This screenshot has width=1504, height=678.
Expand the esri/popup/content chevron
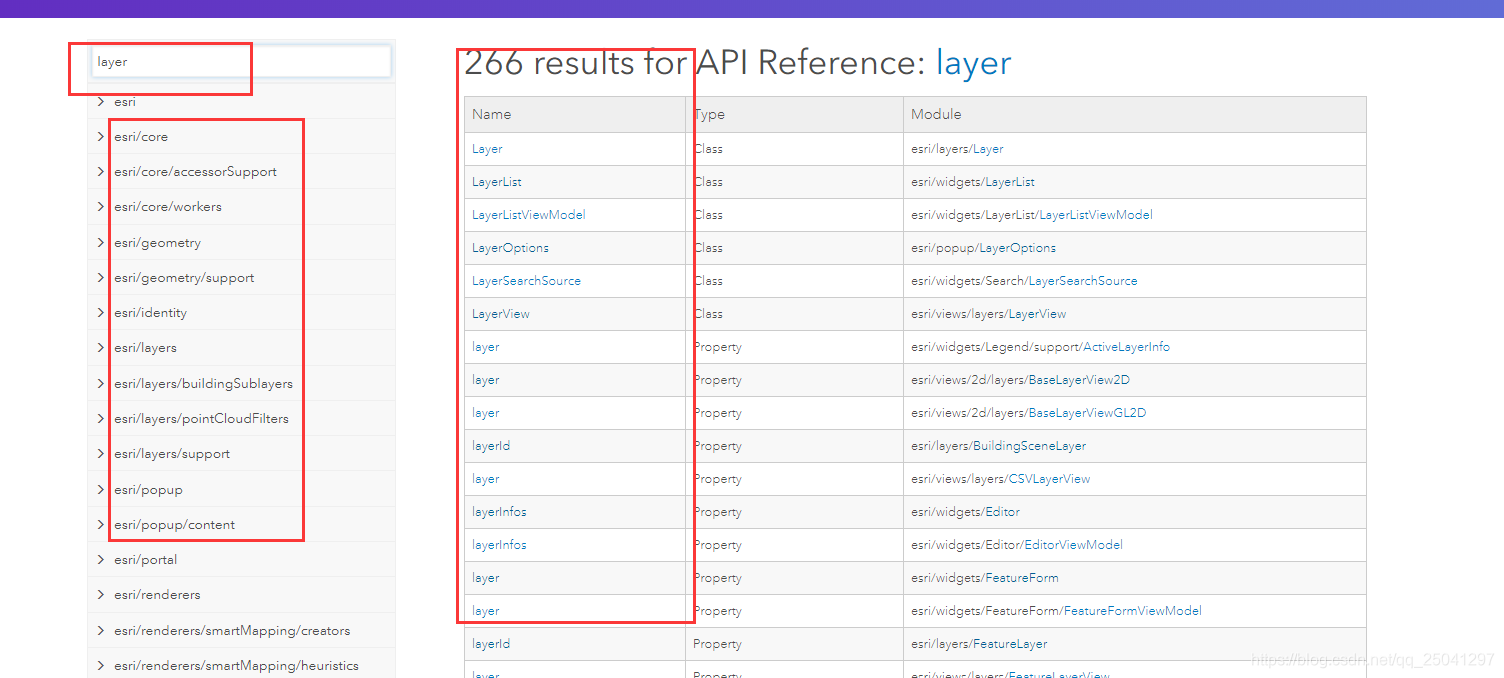pos(101,524)
